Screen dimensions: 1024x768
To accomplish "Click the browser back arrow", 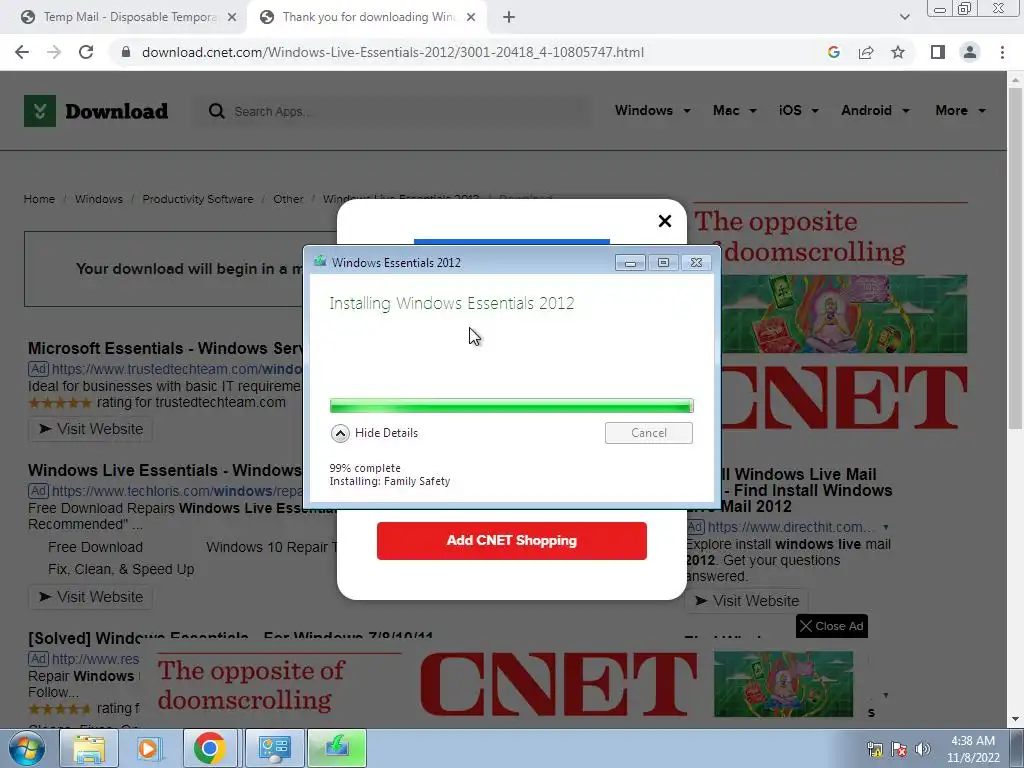I will (x=22, y=52).
